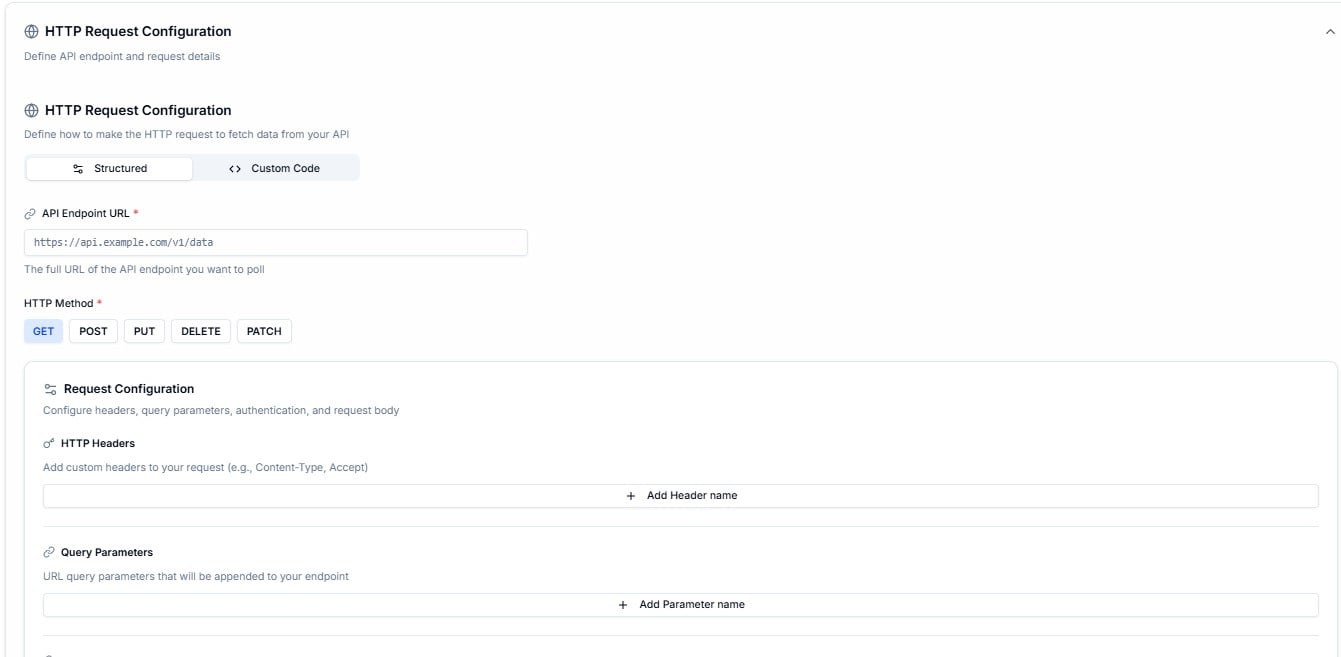Focus the API Endpoint URL input field
Viewport: 1341px width, 657px height.
[276, 242]
